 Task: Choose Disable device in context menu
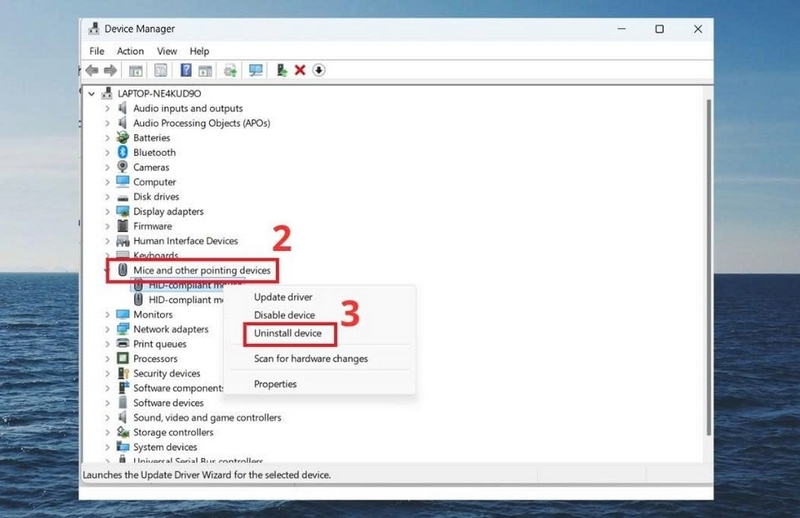284,315
